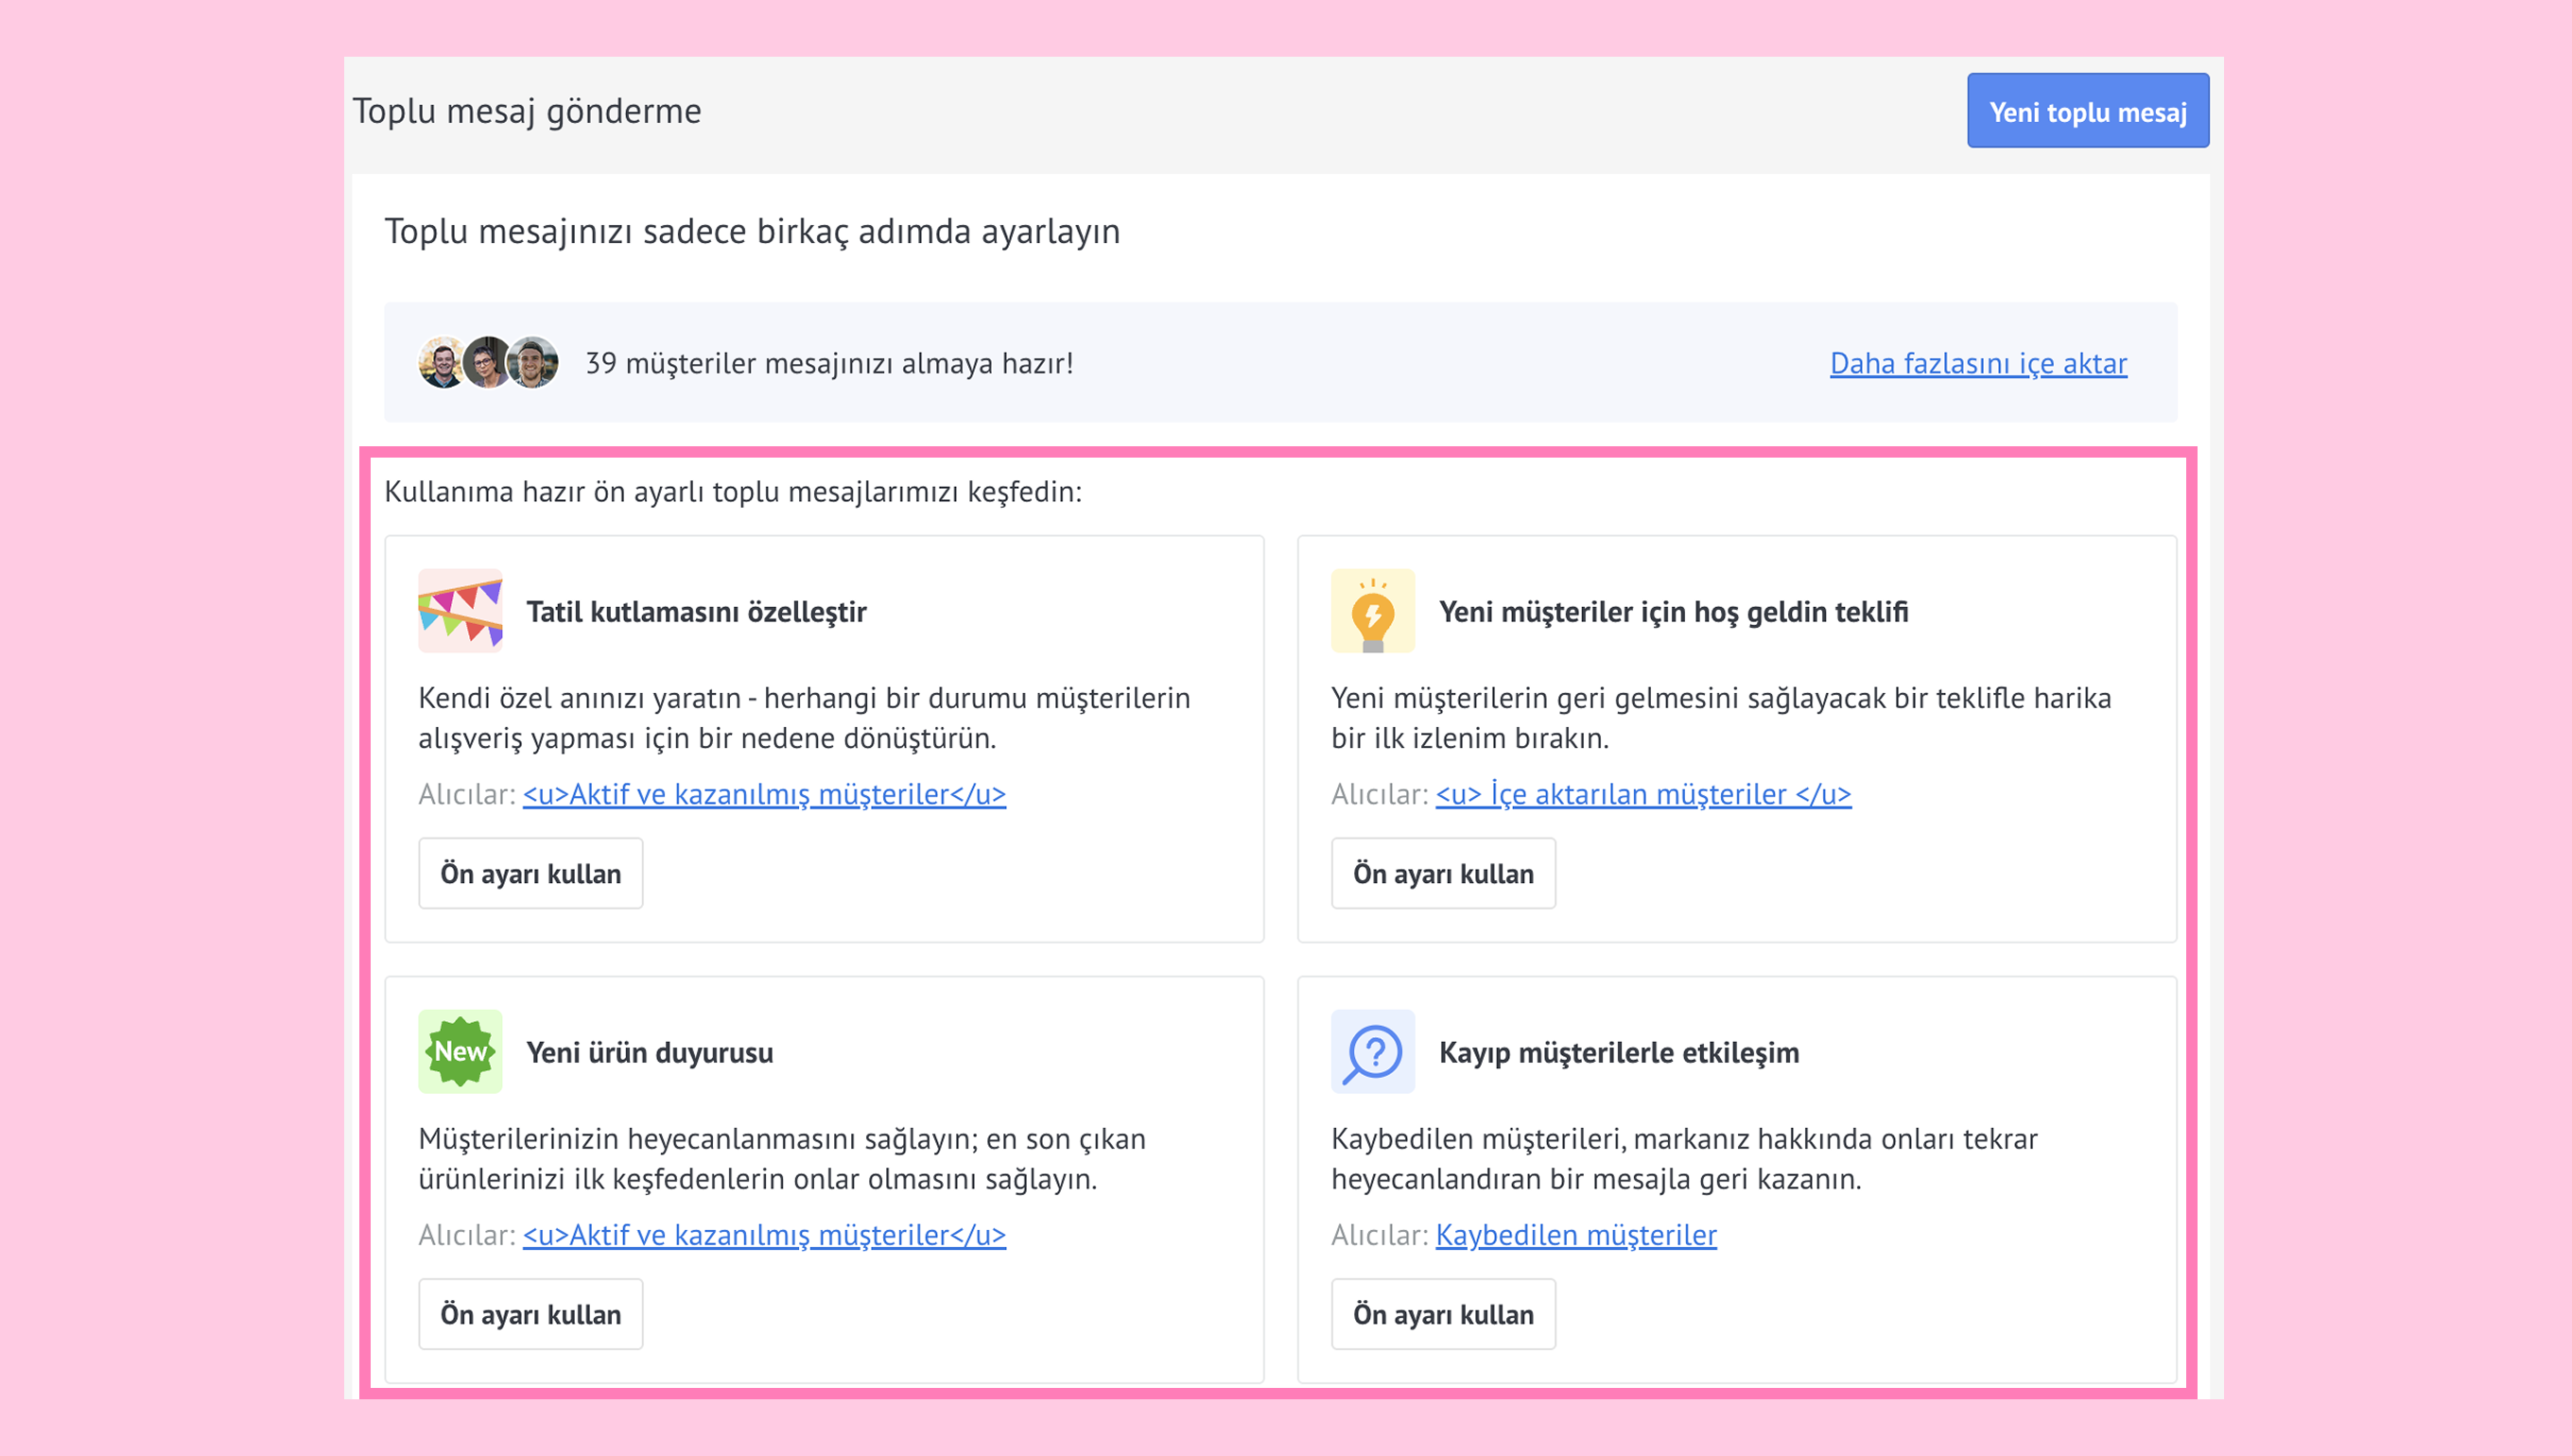
Task: Click the Yeni müşterilerin geri gelmesini description
Action: (x=1721, y=718)
